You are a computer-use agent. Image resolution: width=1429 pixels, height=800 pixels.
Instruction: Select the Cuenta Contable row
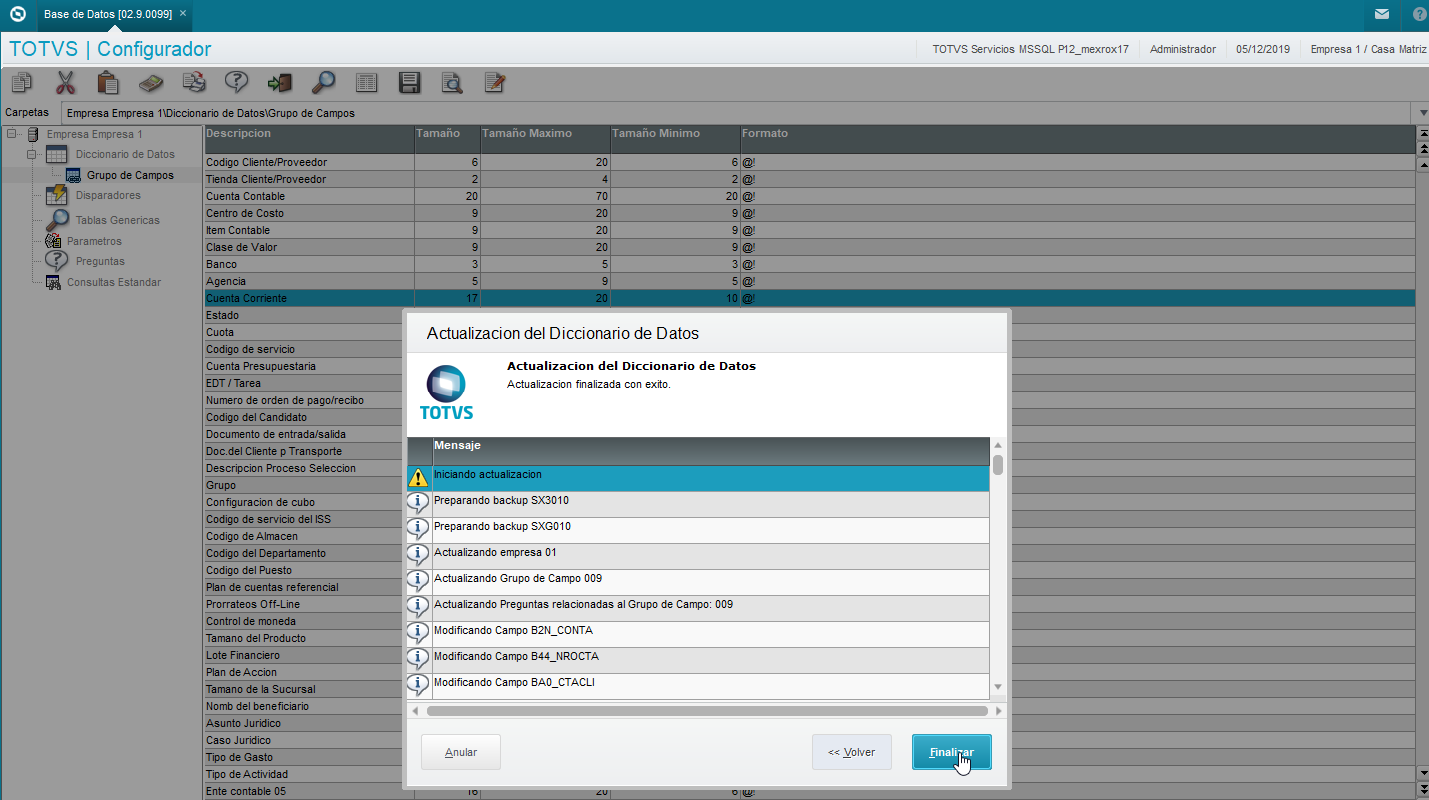[x=810, y=196]
